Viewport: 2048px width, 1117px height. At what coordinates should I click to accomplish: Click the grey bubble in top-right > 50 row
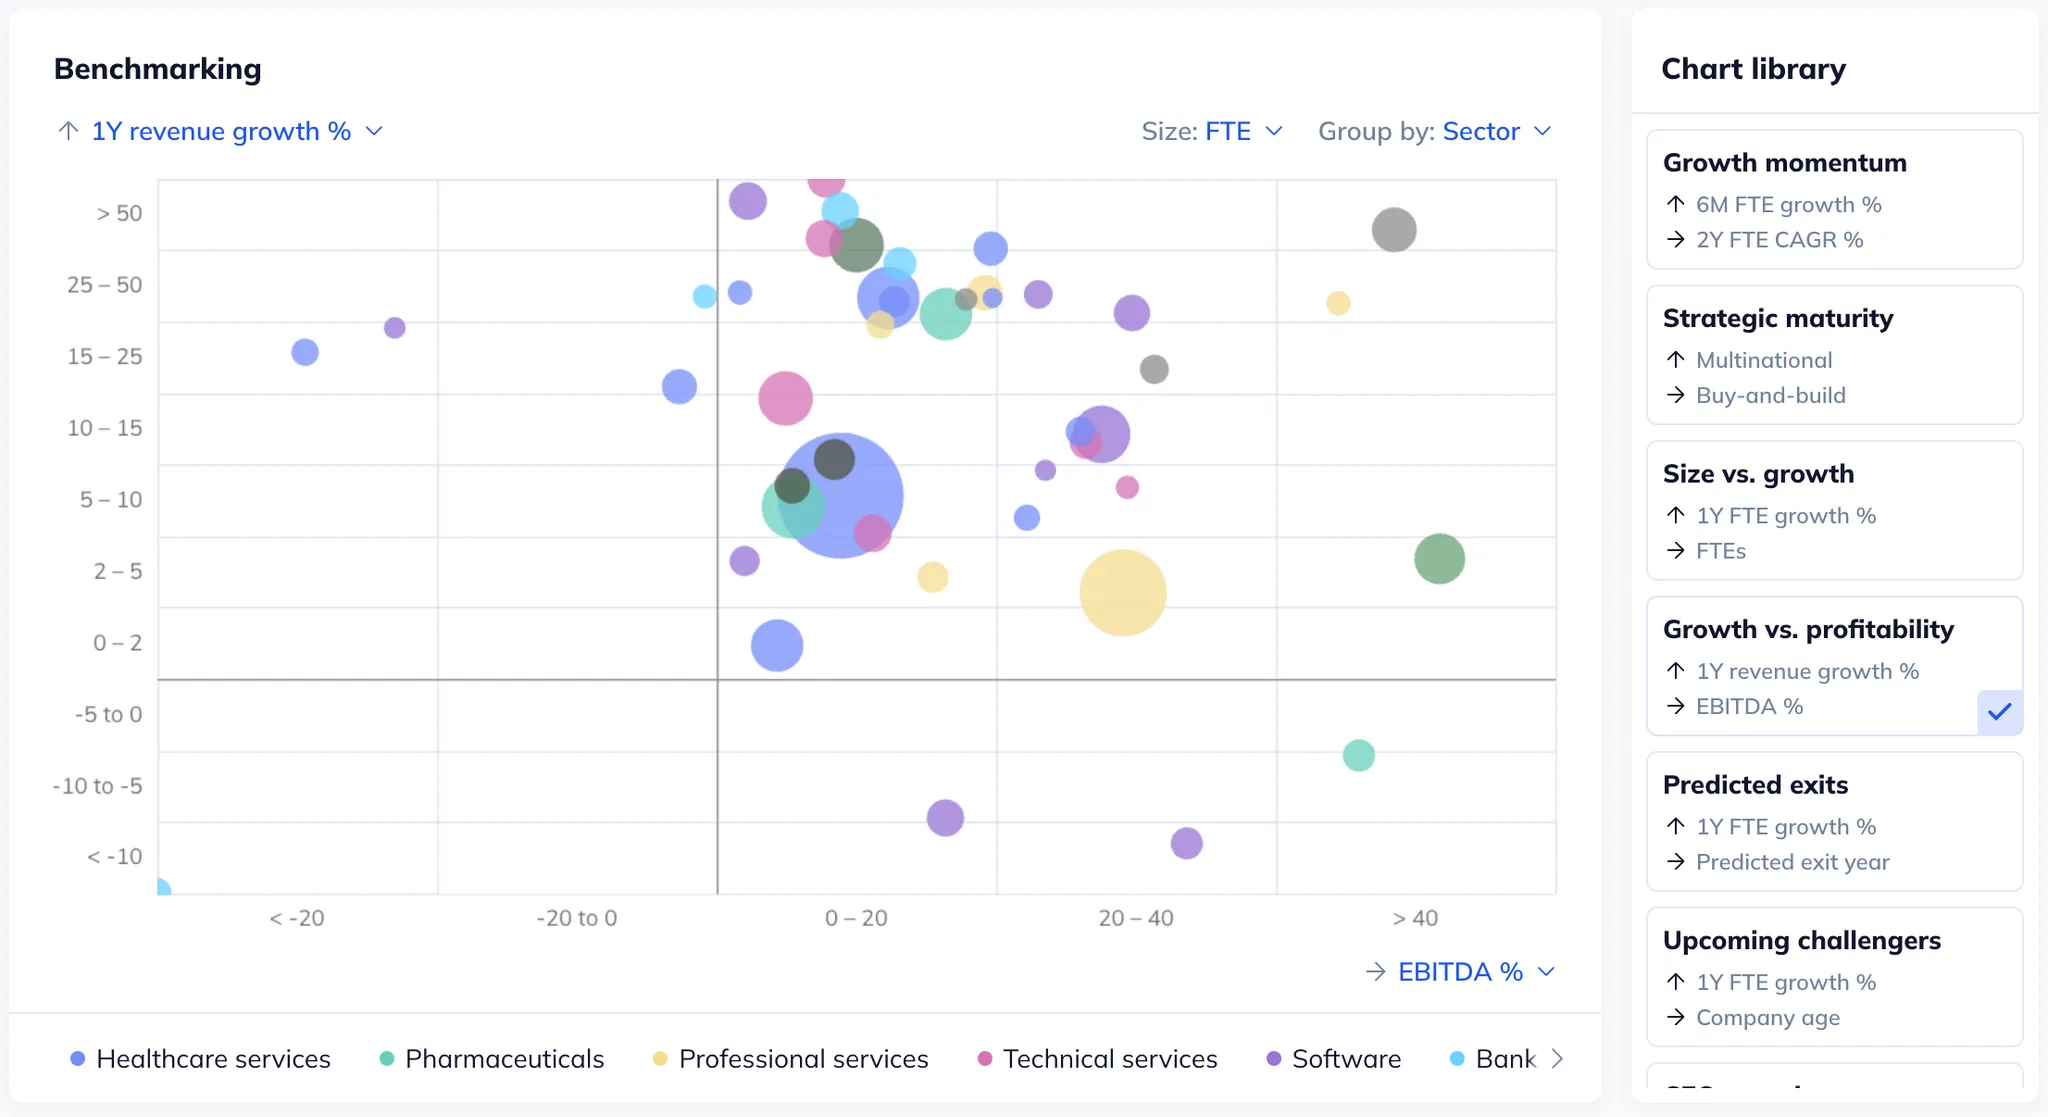[x=1394, y=230]
